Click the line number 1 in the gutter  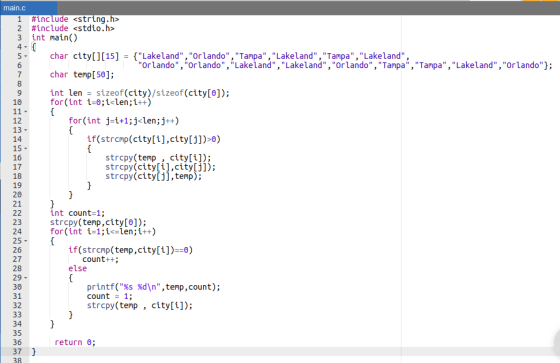(19, 19)
